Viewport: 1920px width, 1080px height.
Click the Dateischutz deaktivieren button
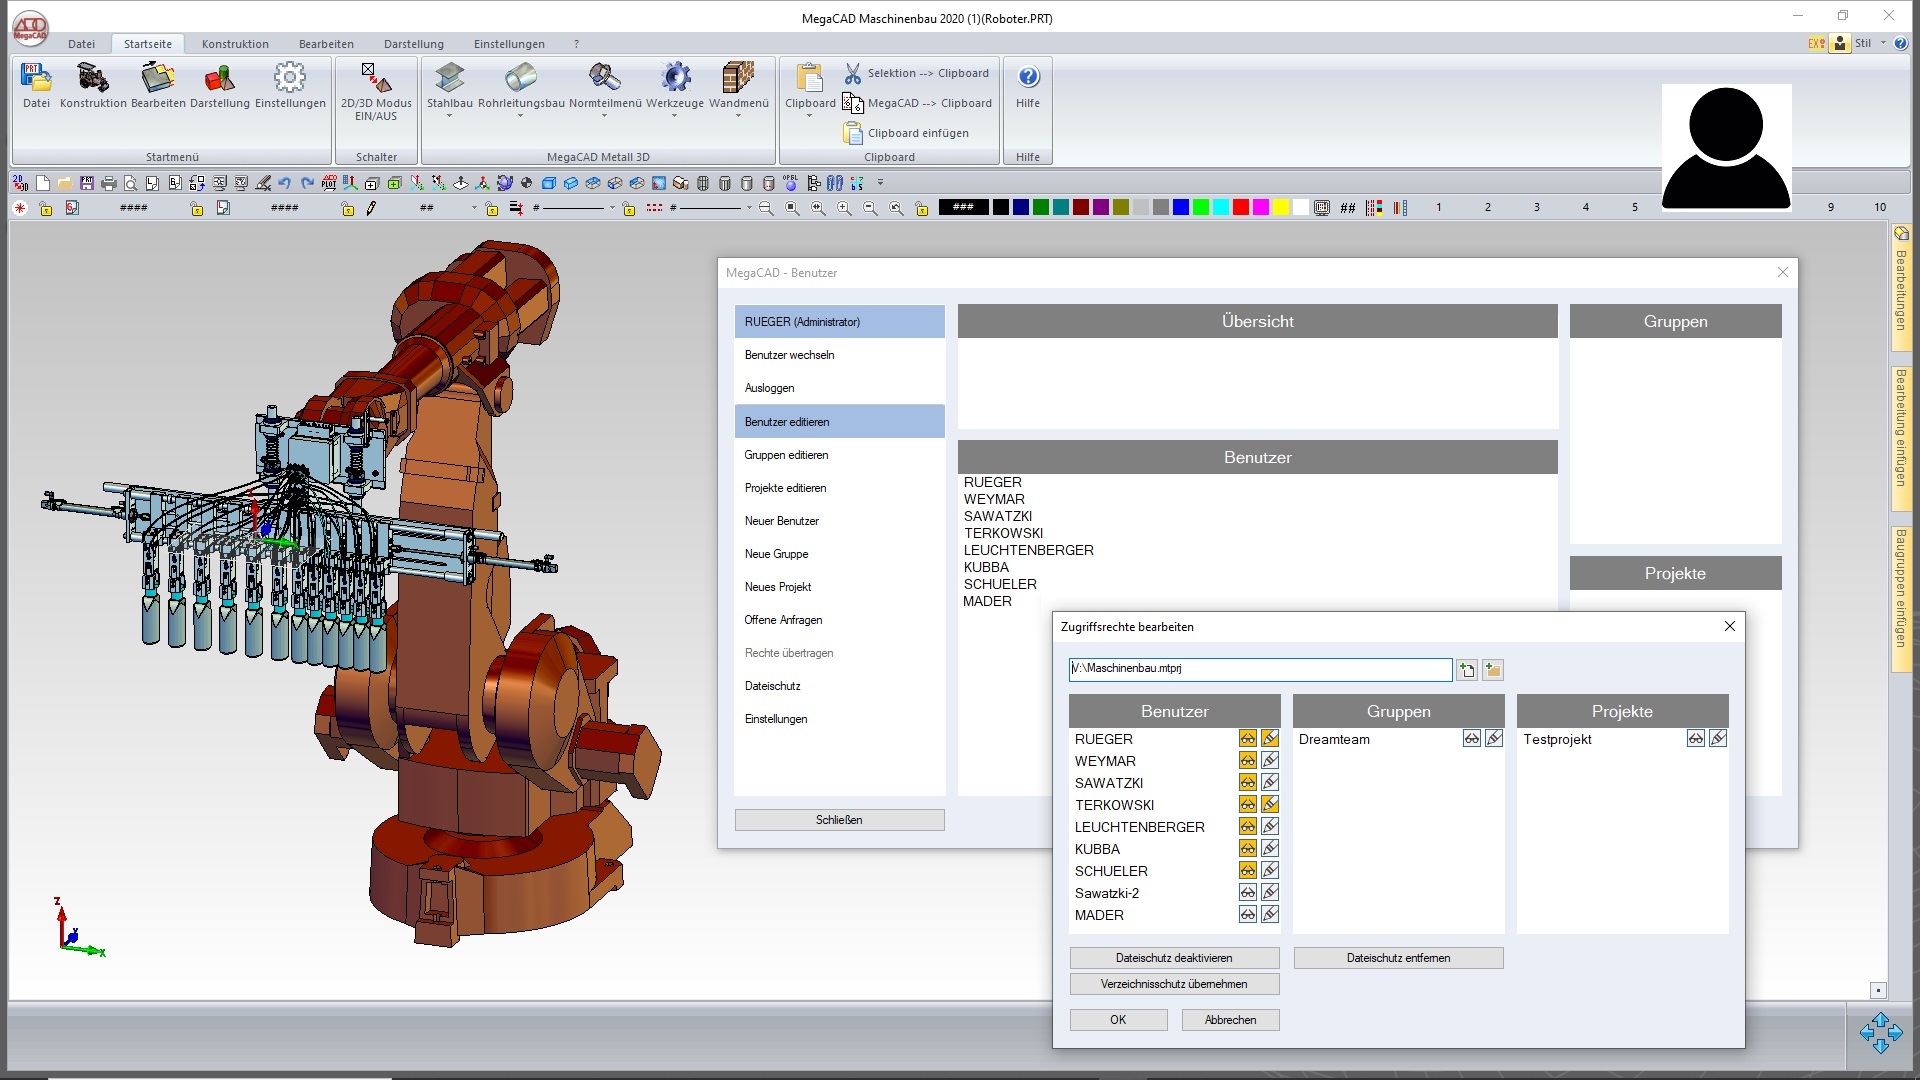(x=1174, y=958)
